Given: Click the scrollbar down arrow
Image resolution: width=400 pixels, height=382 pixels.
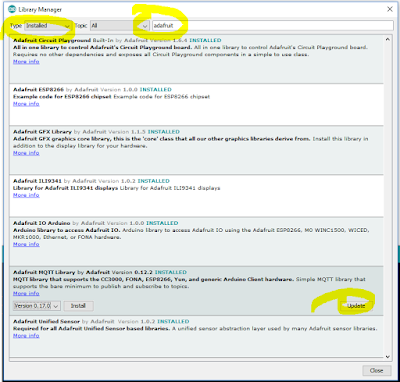Looking at the screenshot, I should [x=387, y=357].
